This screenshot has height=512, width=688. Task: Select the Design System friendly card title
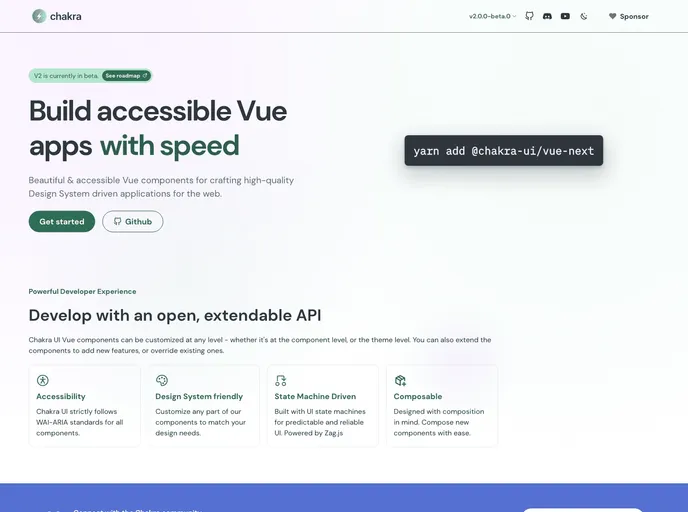point(199,397)
